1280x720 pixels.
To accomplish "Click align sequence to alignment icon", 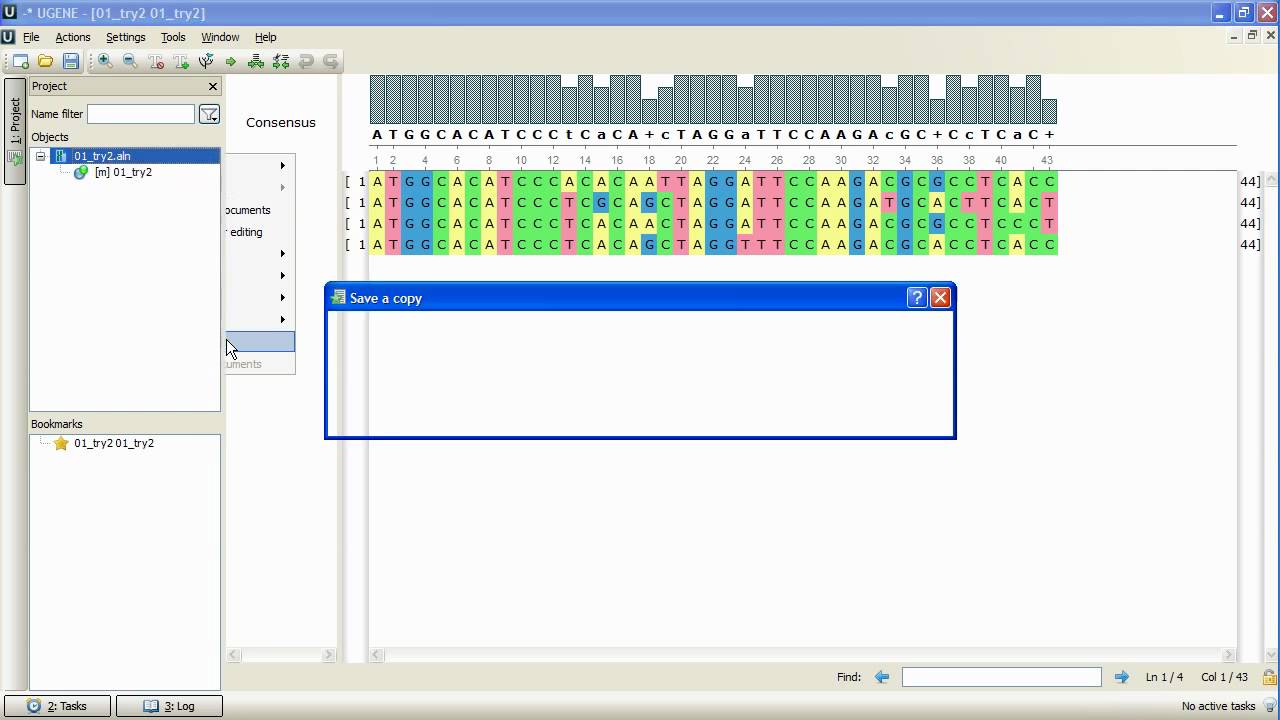I will tap(281, 61).
